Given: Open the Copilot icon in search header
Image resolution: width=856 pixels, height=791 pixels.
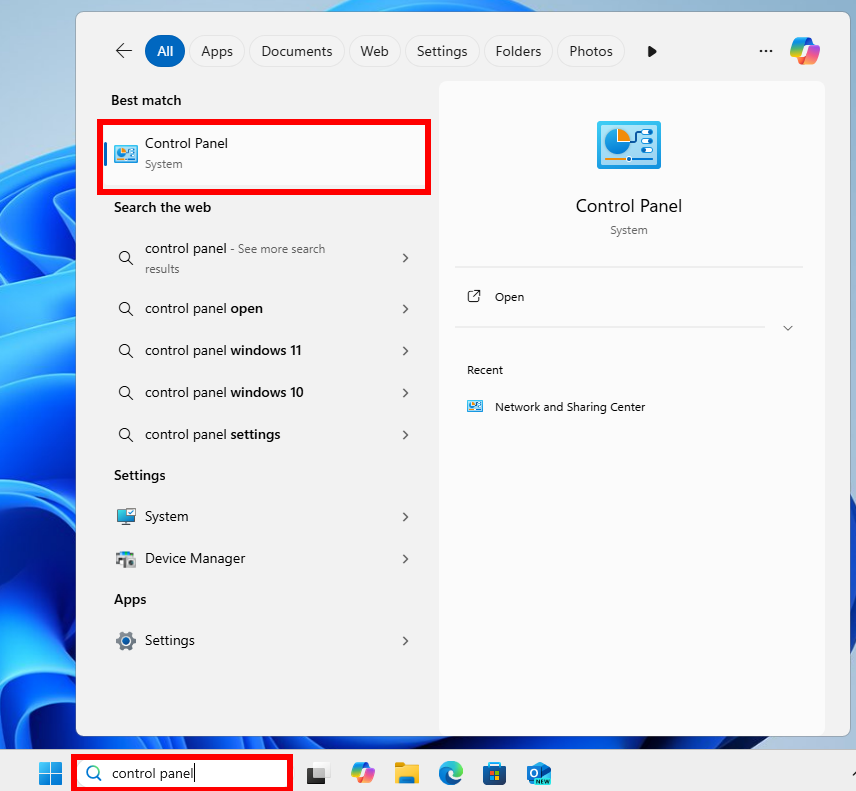Looking at the screenshot, I should pos(804,51).
